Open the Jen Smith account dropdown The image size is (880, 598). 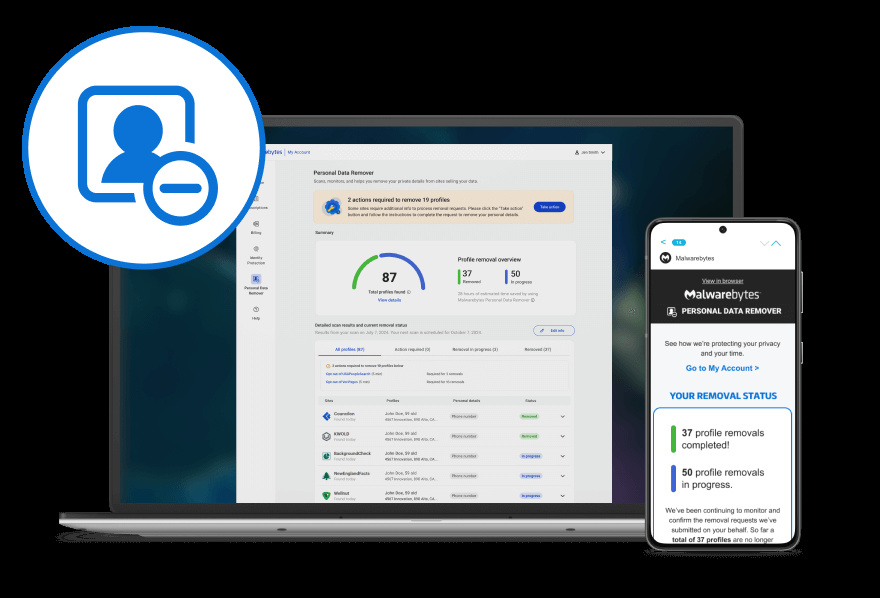point(589,152)
